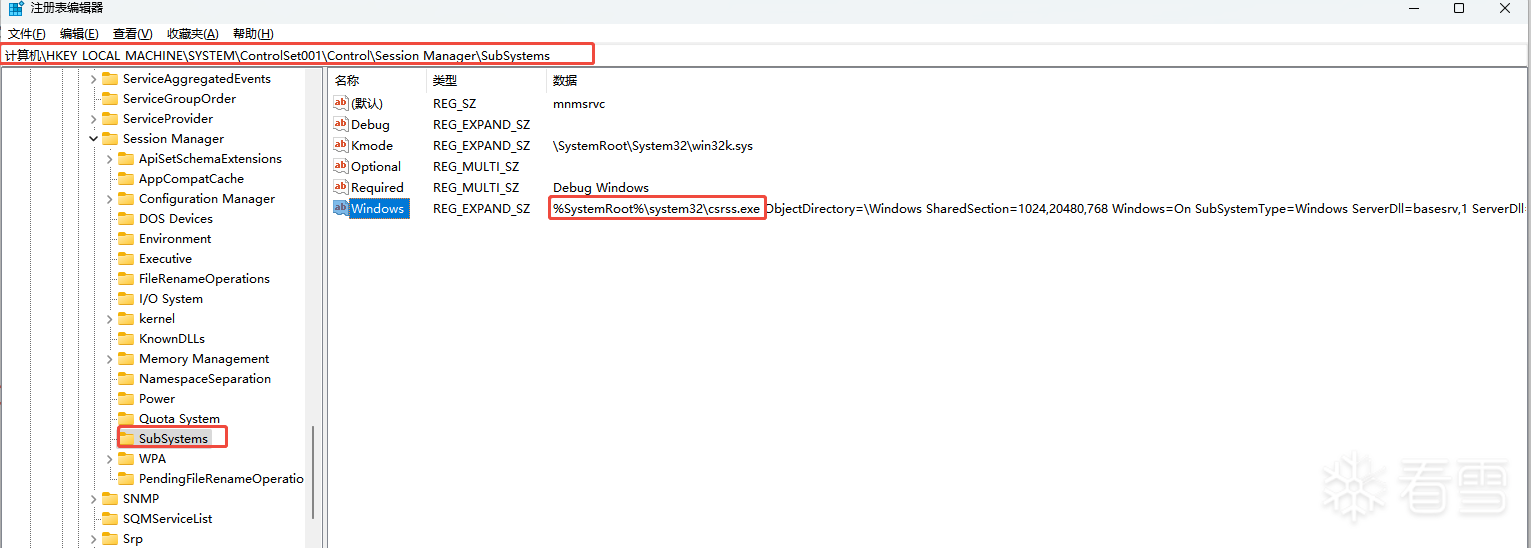Click REG_MULTI_SZ type in Optional row
Screen dimensions: 1531x548
coord(476,167)
